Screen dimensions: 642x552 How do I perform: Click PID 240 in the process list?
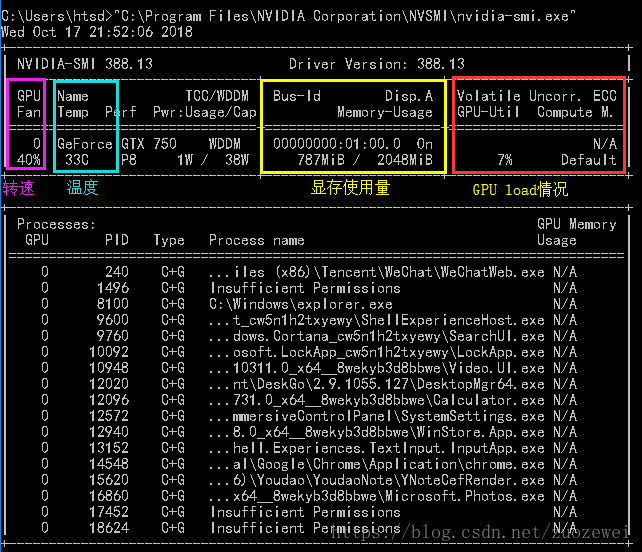pos(117,272)
